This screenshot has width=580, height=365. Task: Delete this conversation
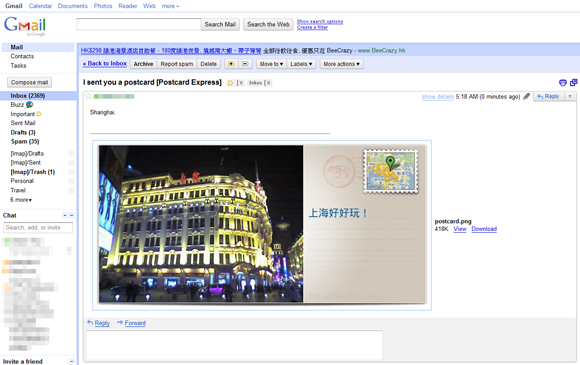(x=209, y=64)
